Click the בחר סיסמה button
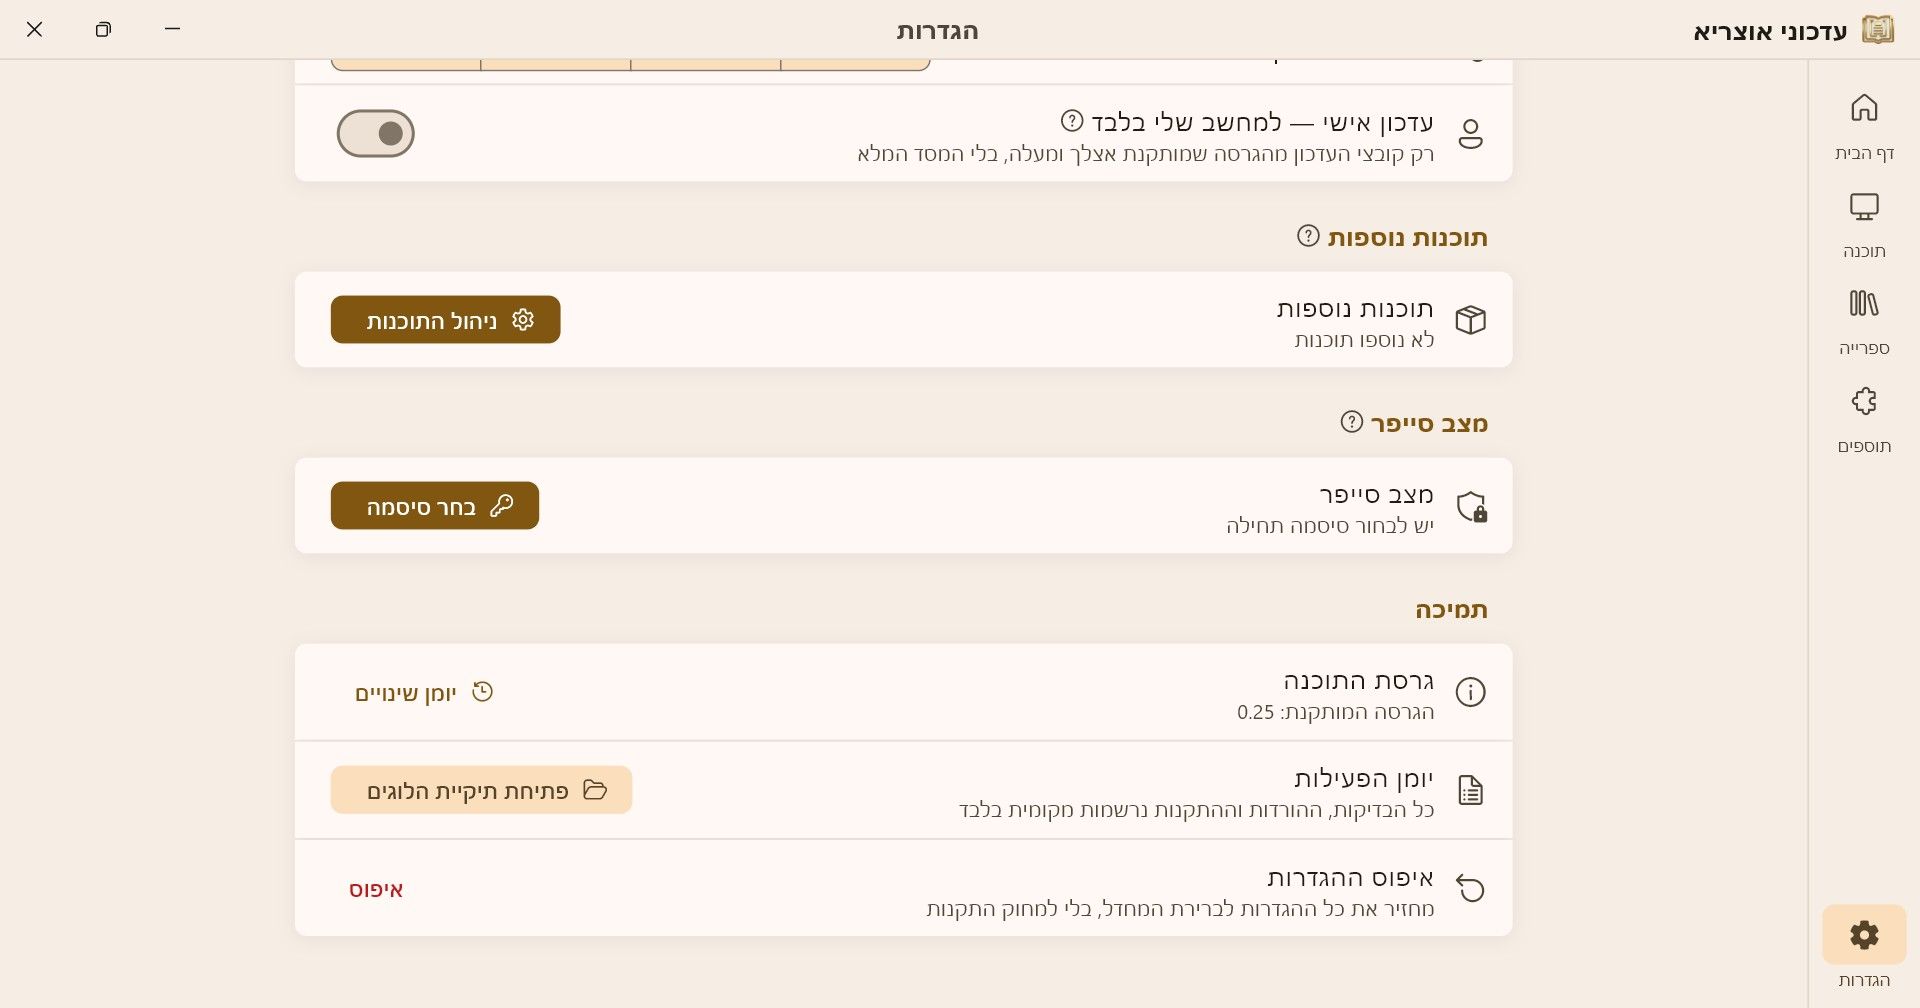 [435, 506]
